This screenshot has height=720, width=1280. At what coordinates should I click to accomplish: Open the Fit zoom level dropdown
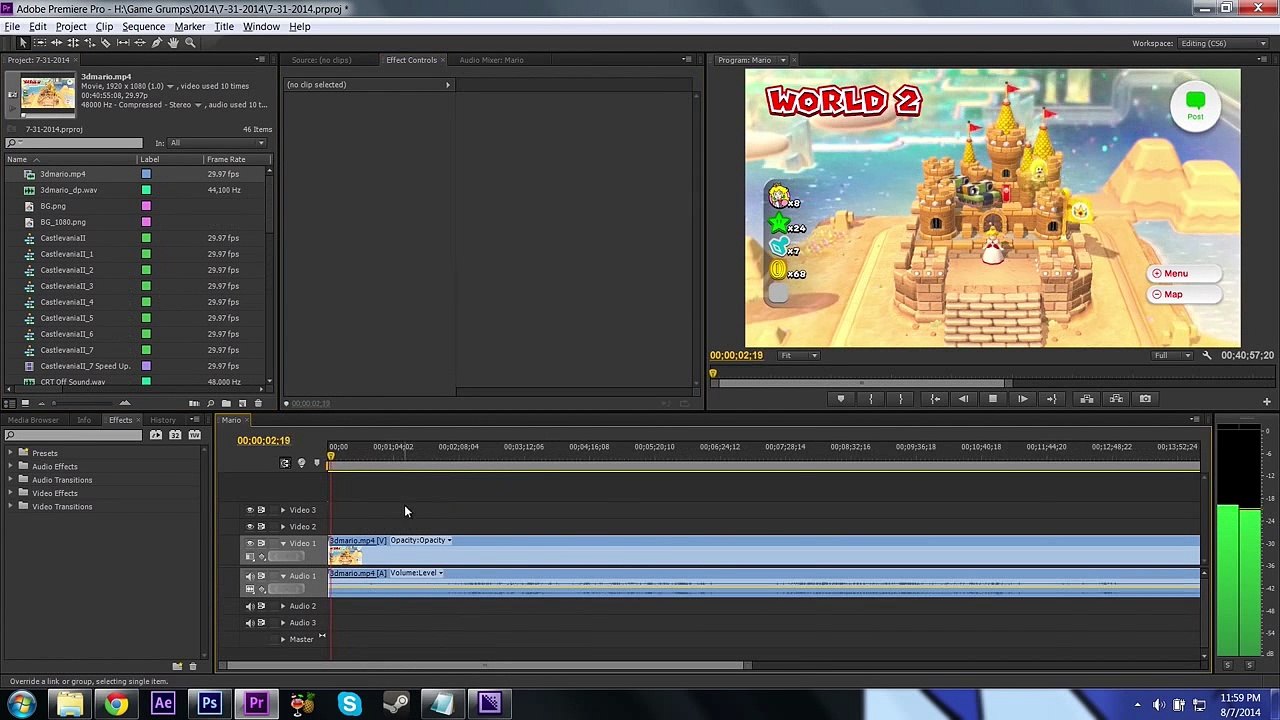800,356
